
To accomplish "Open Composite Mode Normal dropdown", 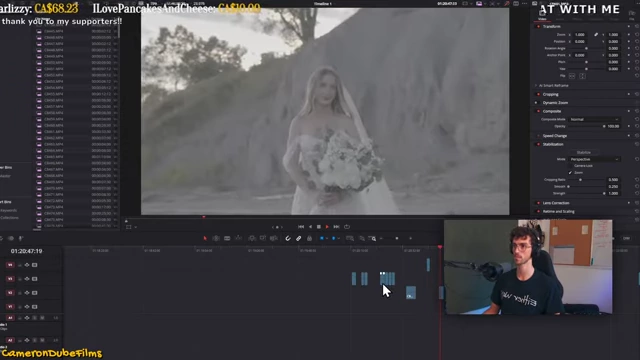I will [594, 120].
